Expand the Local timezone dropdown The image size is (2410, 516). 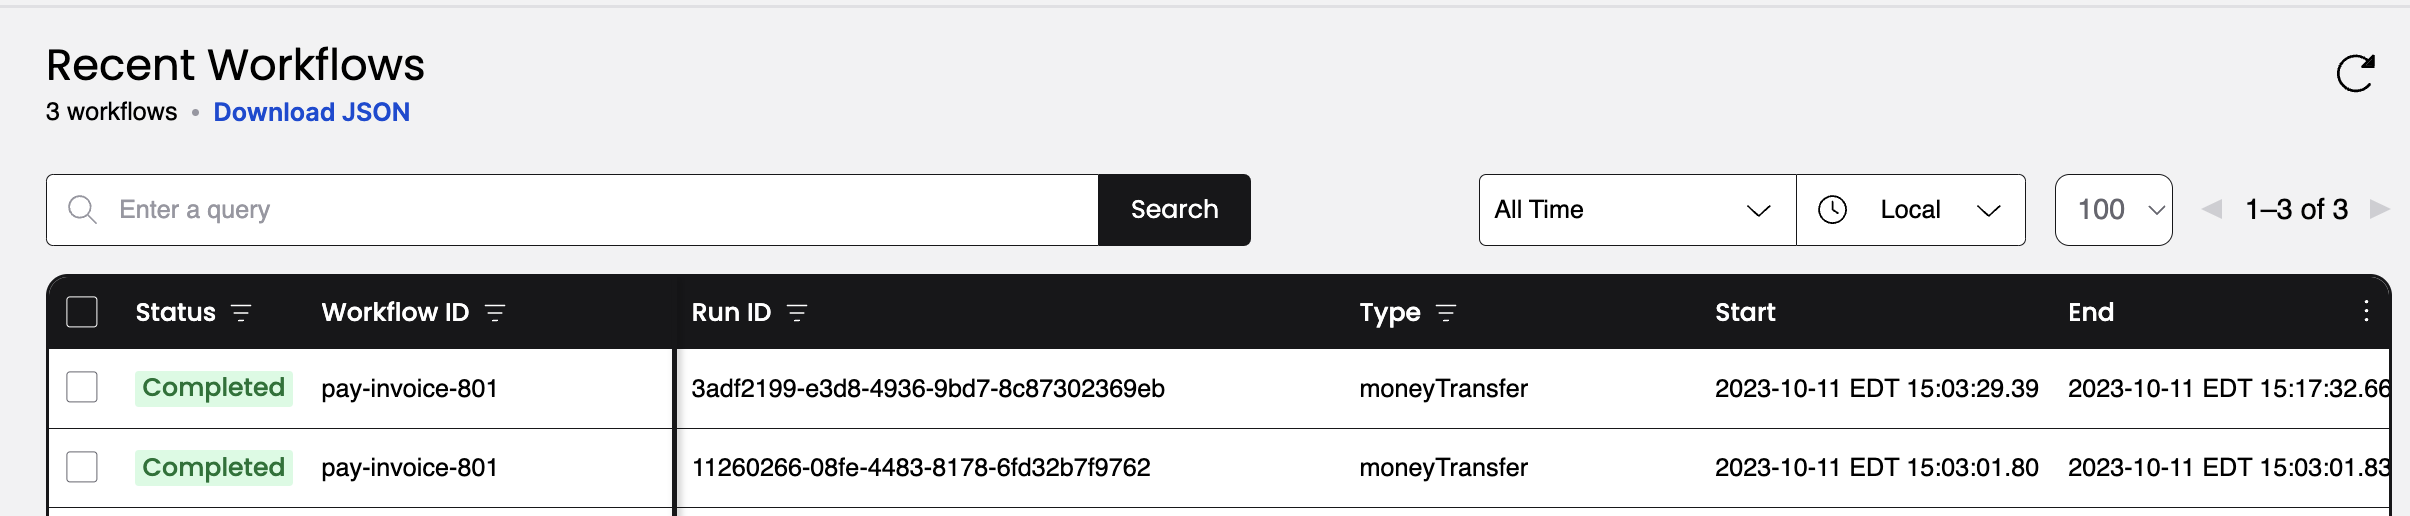pos(1911,210)
